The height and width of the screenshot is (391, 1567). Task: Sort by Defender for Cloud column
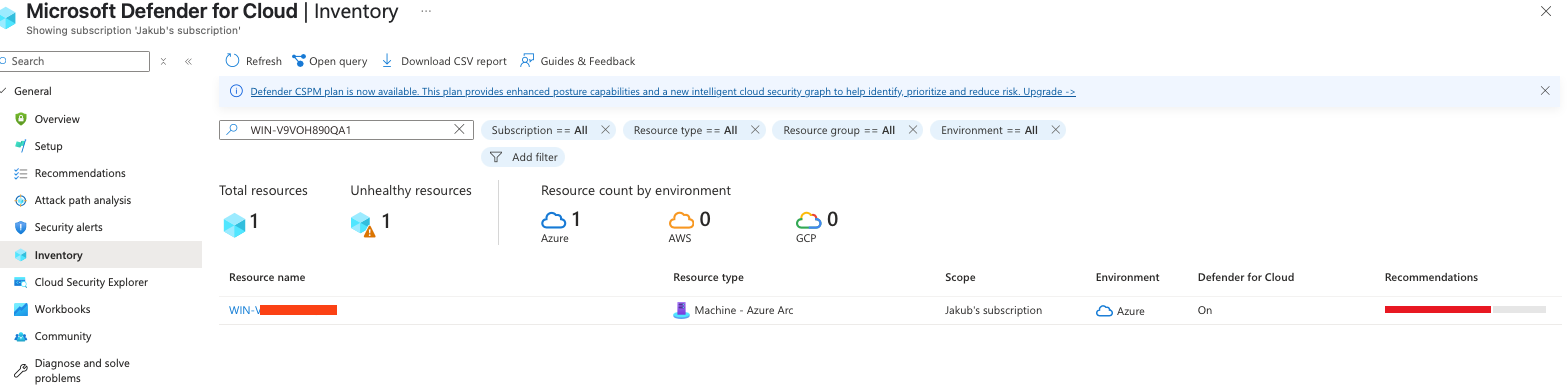1246,277
